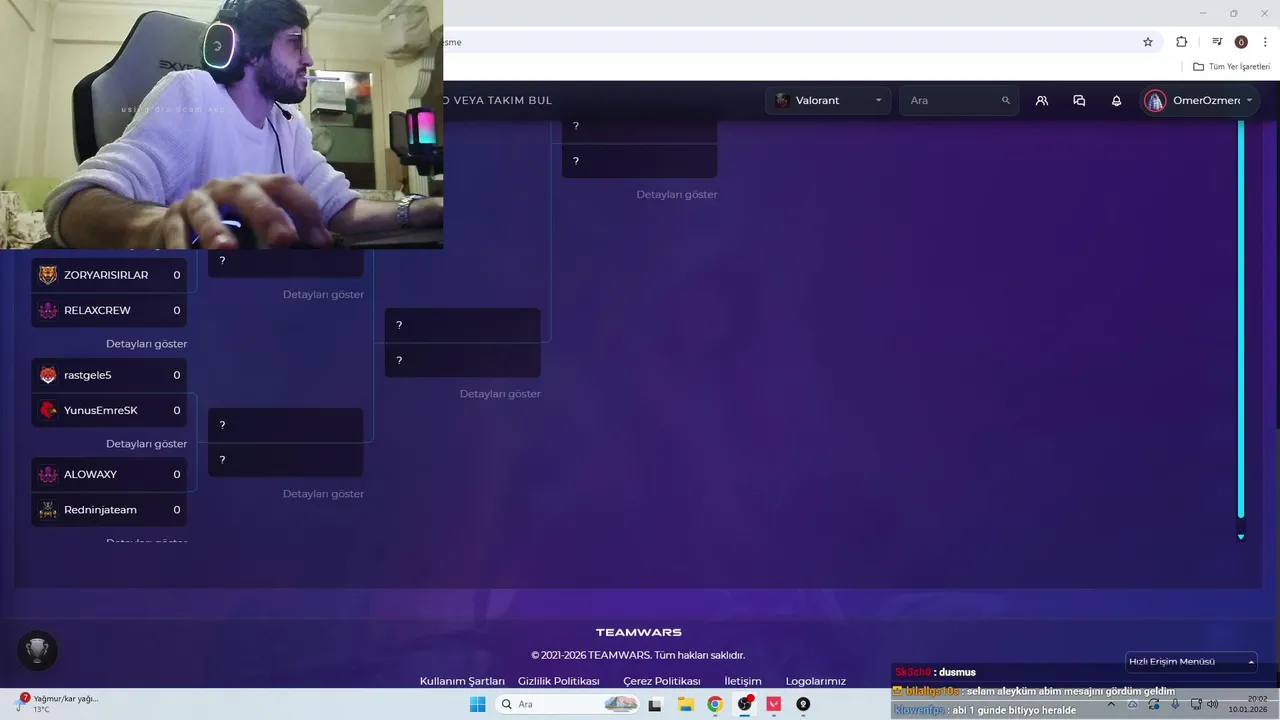Open Çerez Politikası footer link
The image size is (1280, 720).
tap(662, 681)
